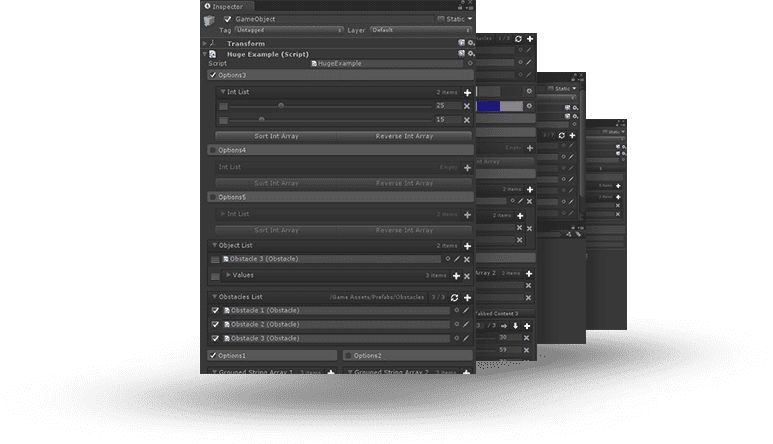
Task: Click Reverse Int Array button under Options5
Action: 404,230
